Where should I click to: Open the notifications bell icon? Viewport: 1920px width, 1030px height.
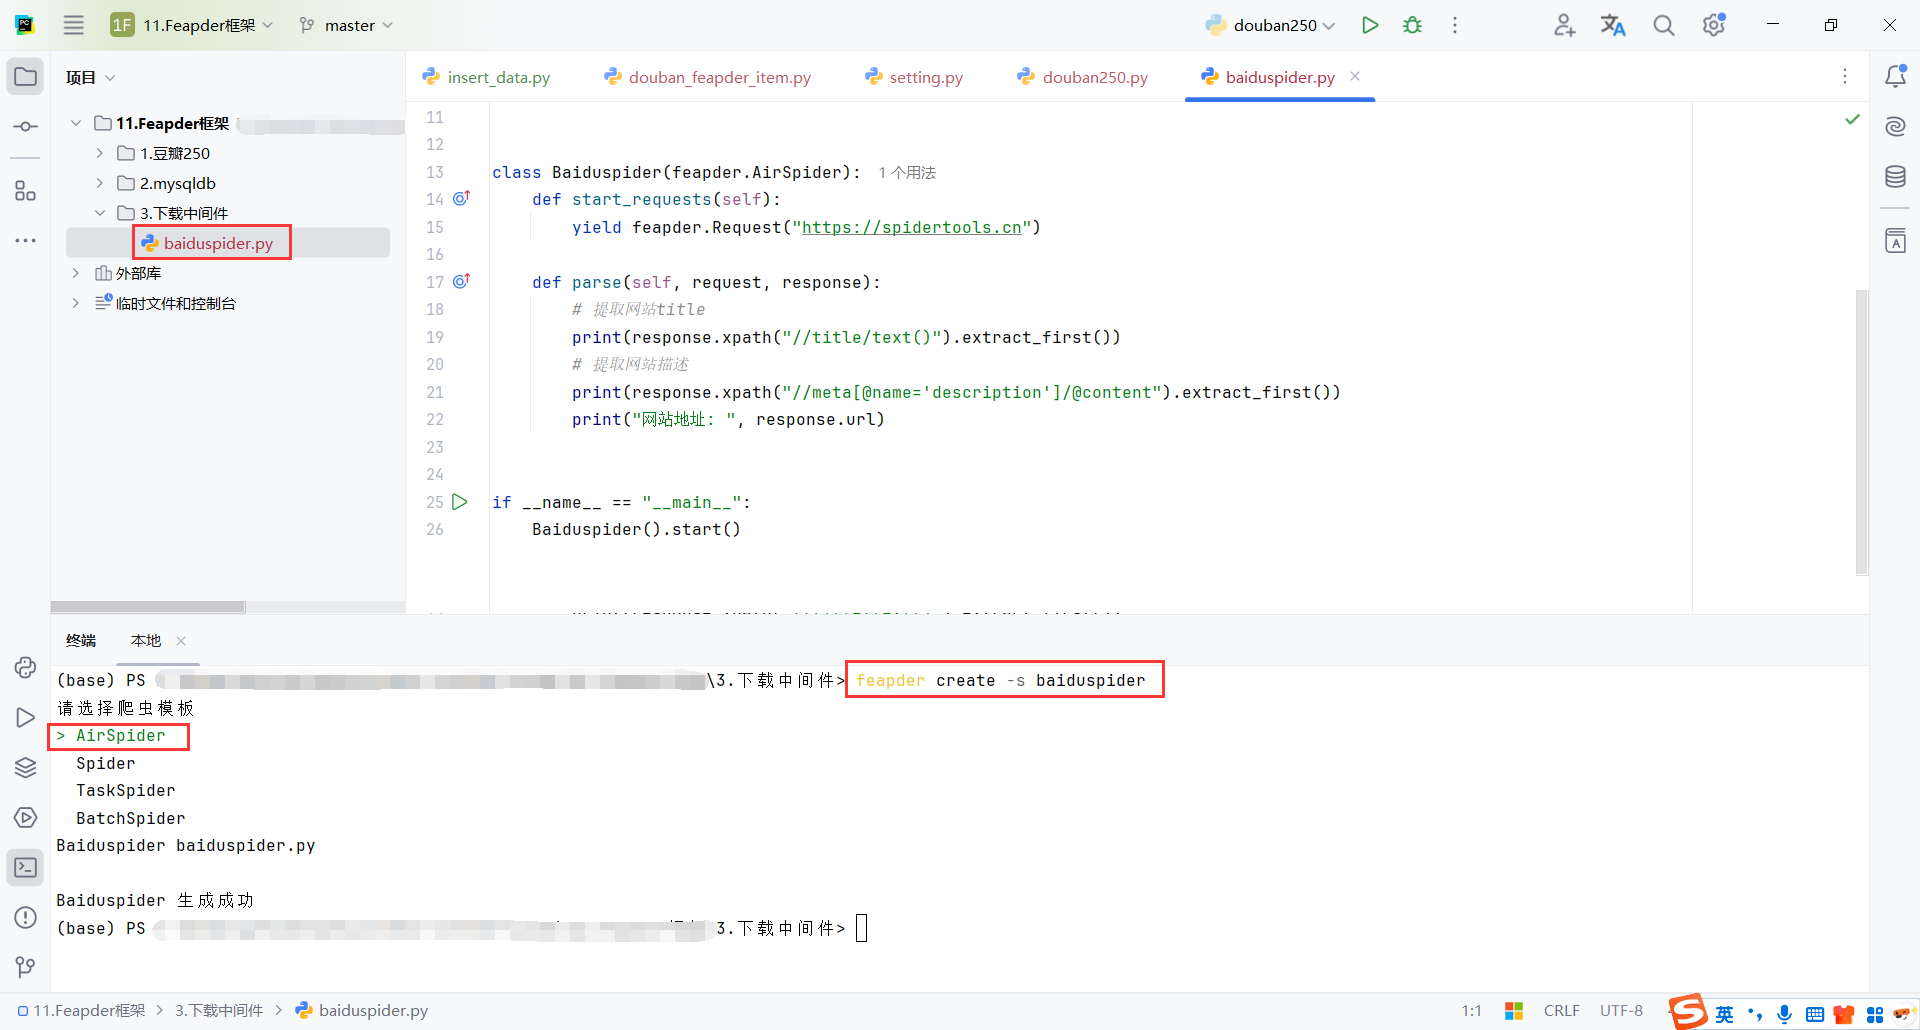pyautogui.click(x=1897, y=75)
